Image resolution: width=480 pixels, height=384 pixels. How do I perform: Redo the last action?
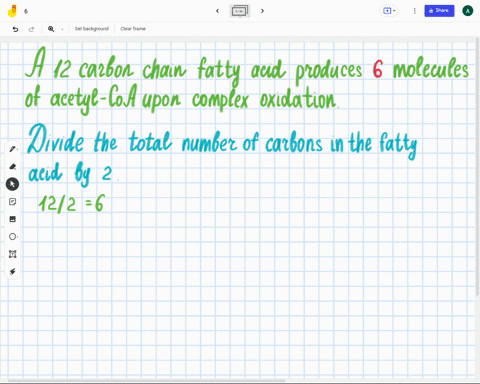[x=31, y=29]
